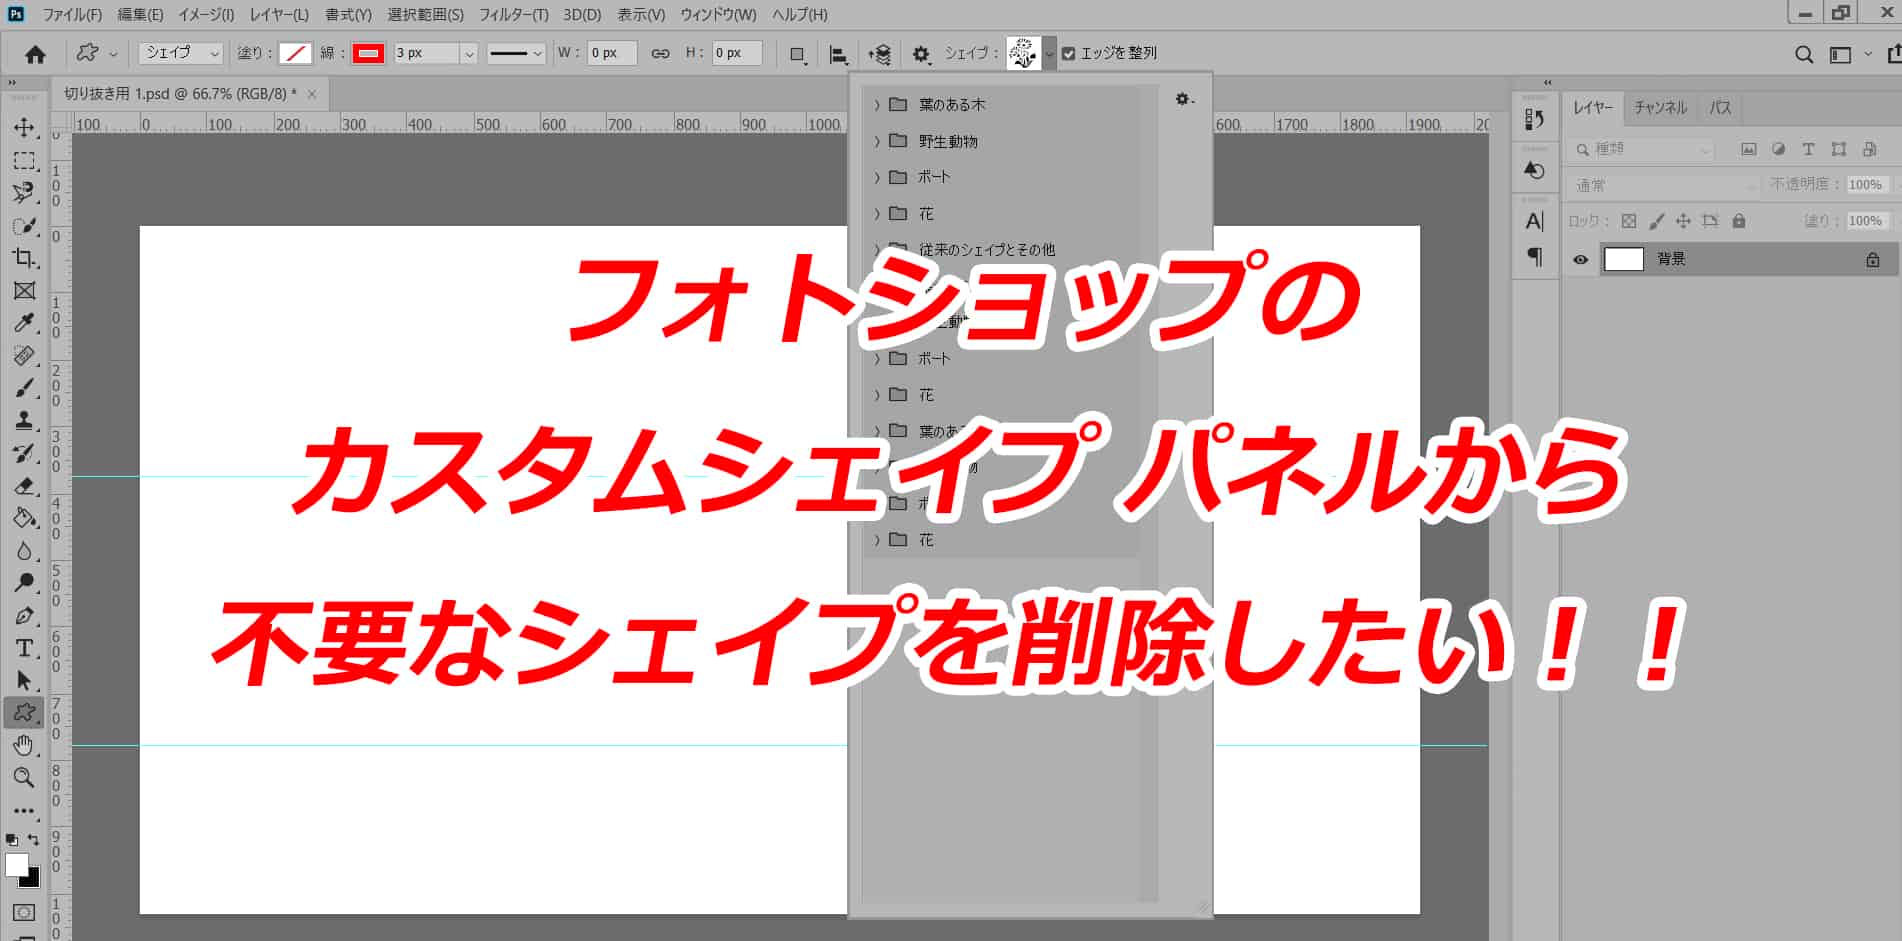
Task: Select the Pen tool
Action: pos(24,616)
